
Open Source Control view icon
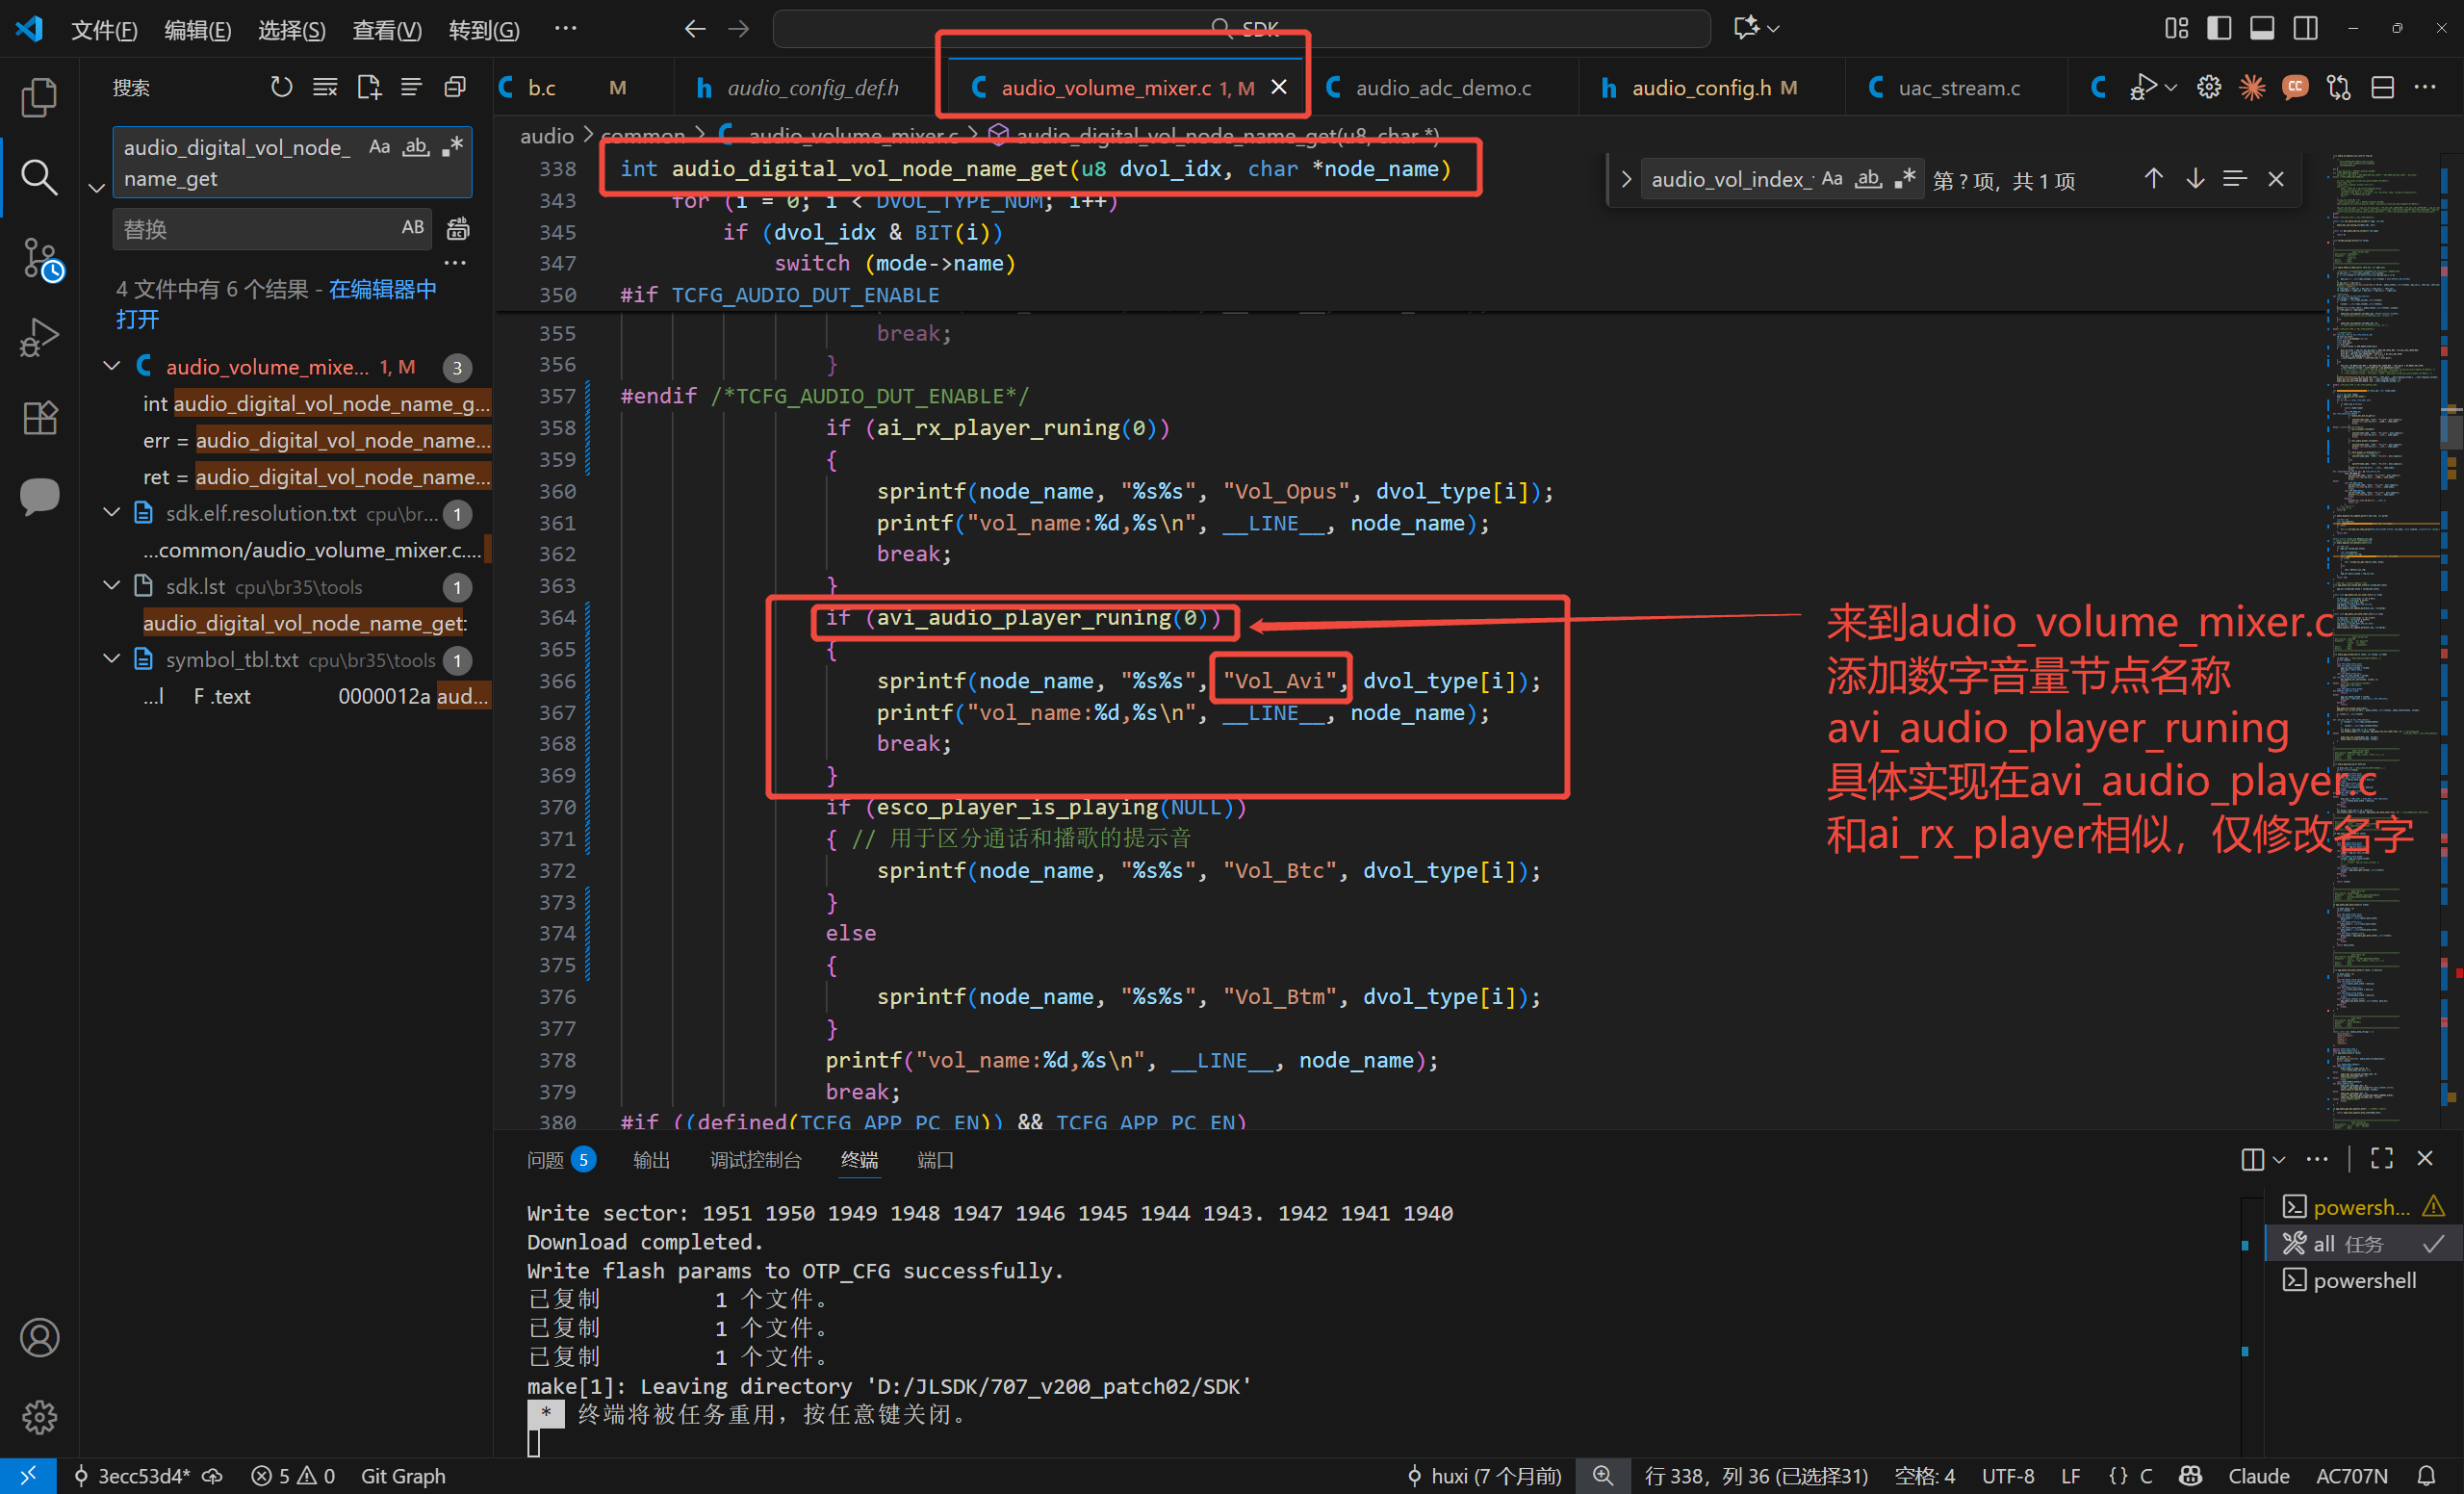39,258
